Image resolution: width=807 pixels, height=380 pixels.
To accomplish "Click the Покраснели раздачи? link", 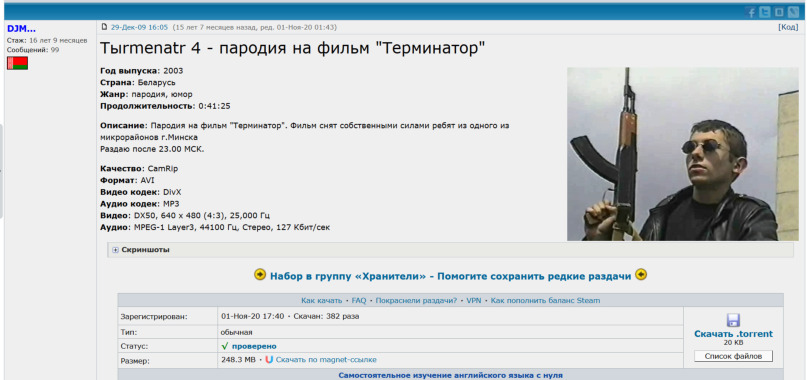I will (x=416, y=300).
